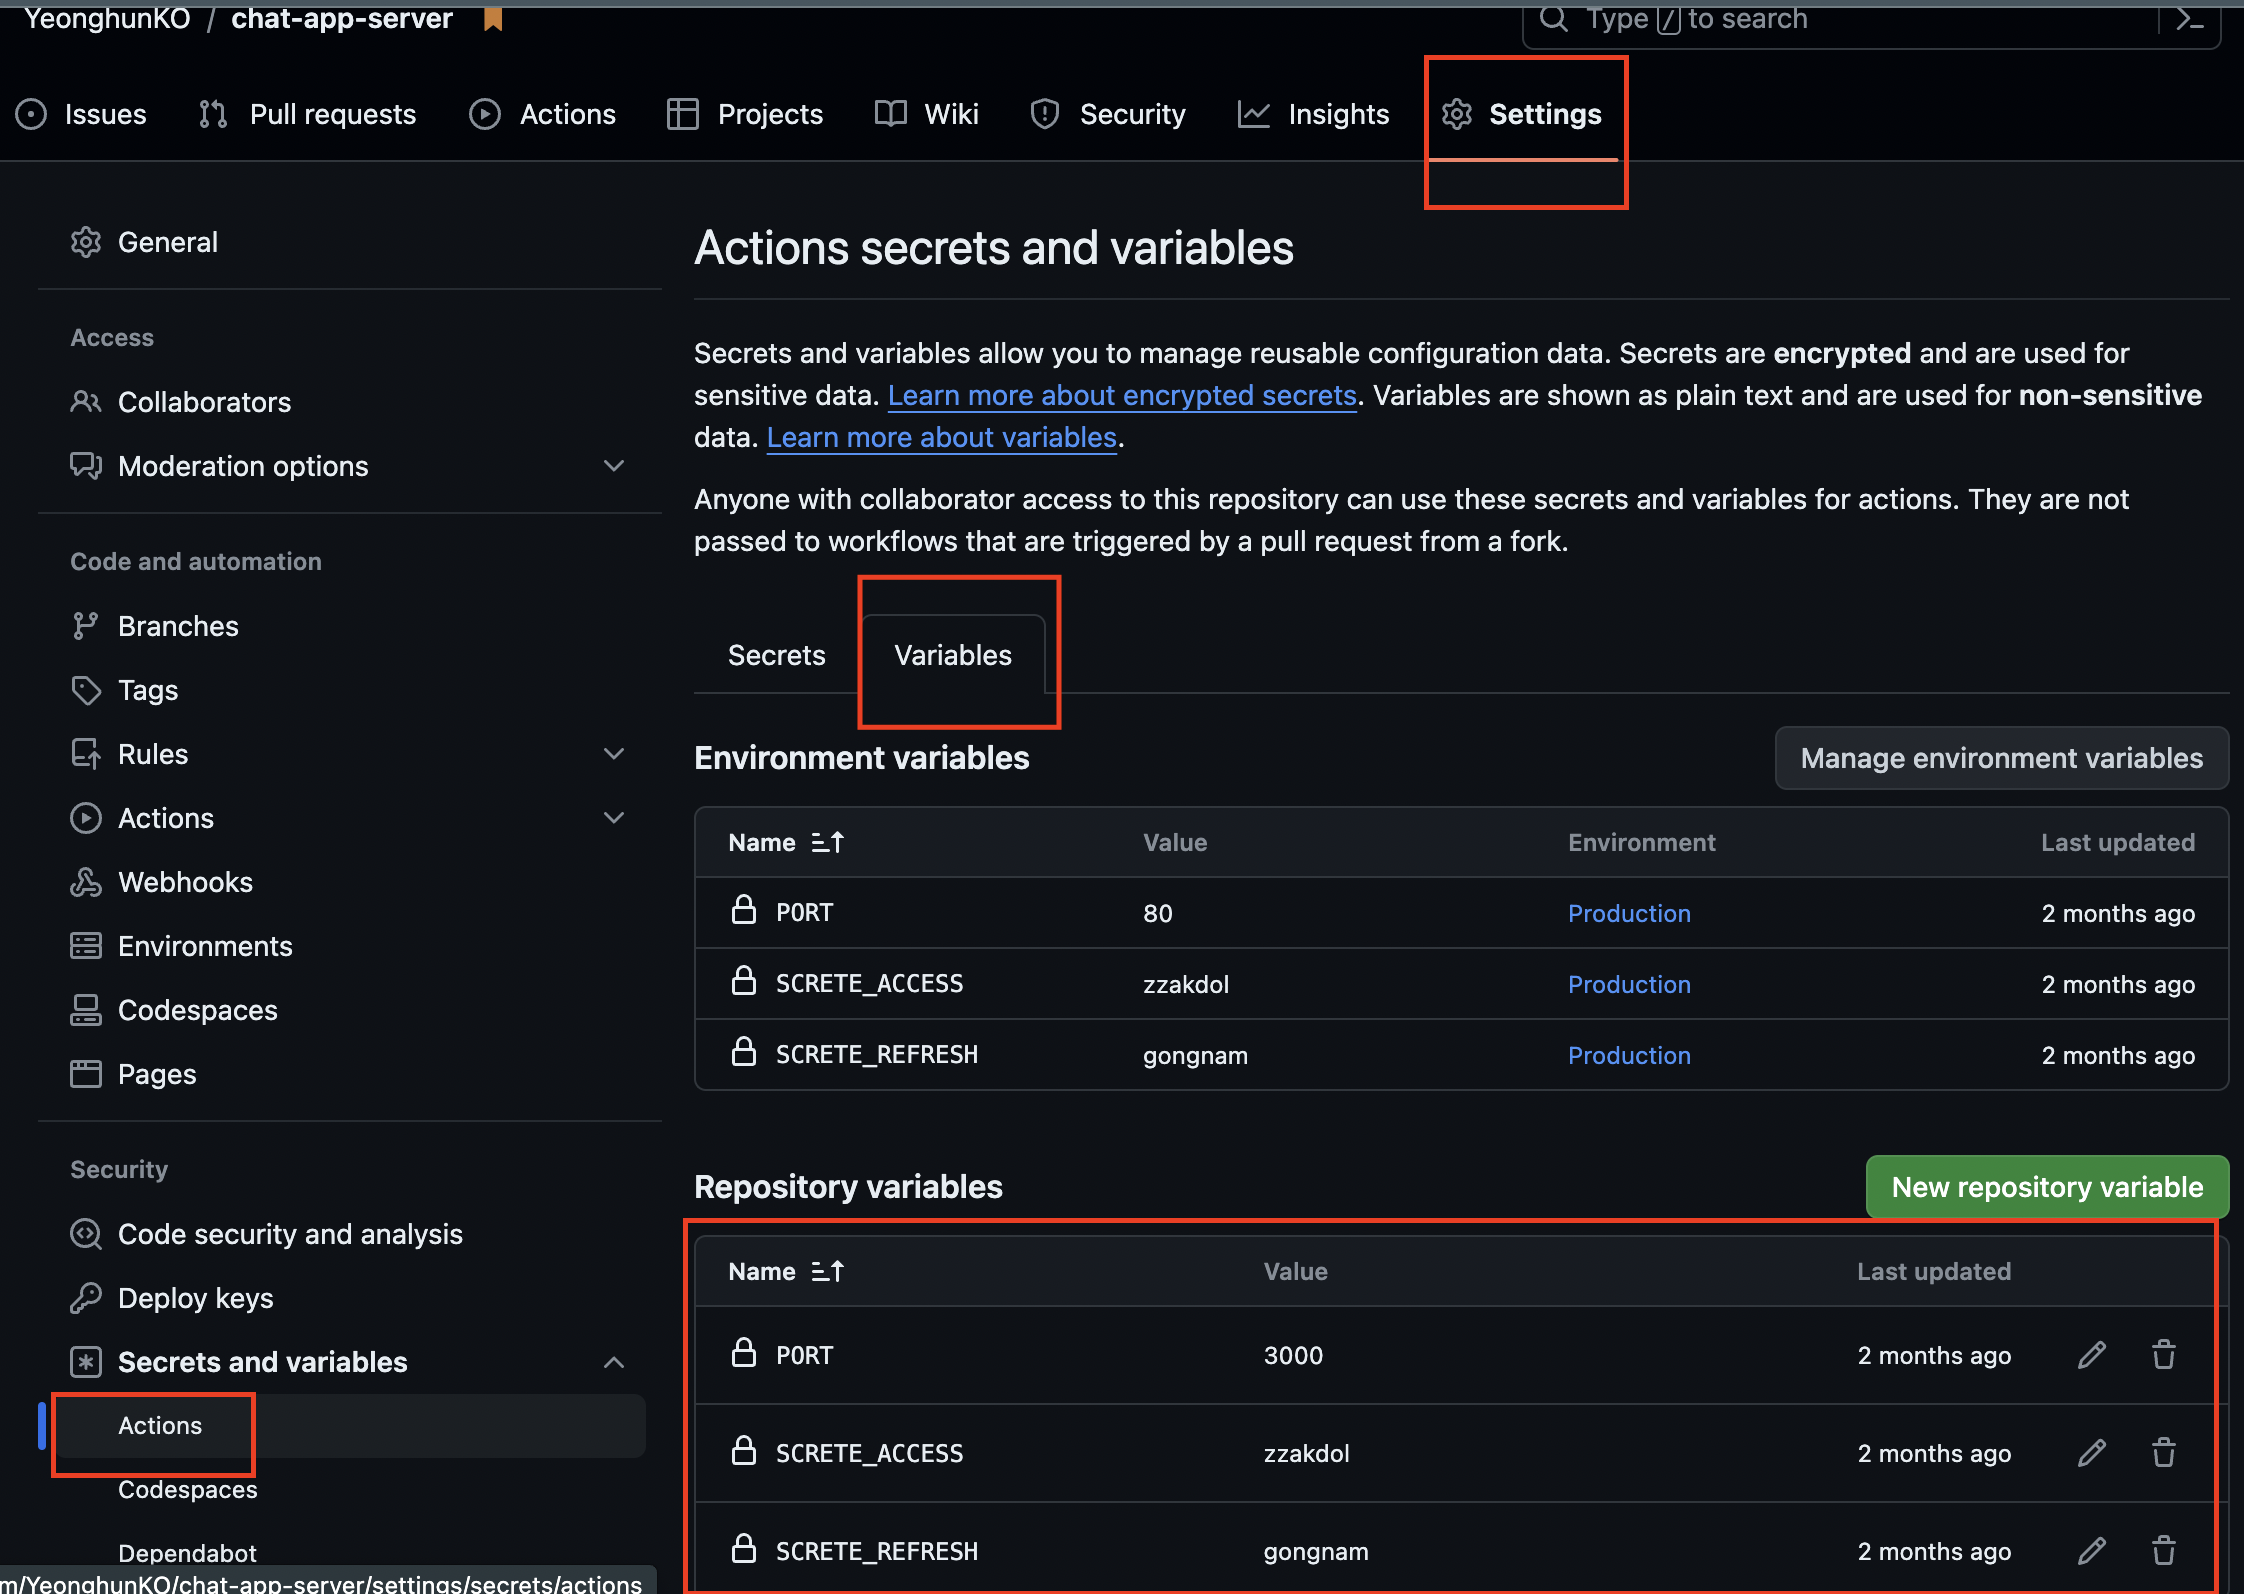Click the Actions play icon in top navigation
2244x1594 pixels.
click(x=485, y=114)
